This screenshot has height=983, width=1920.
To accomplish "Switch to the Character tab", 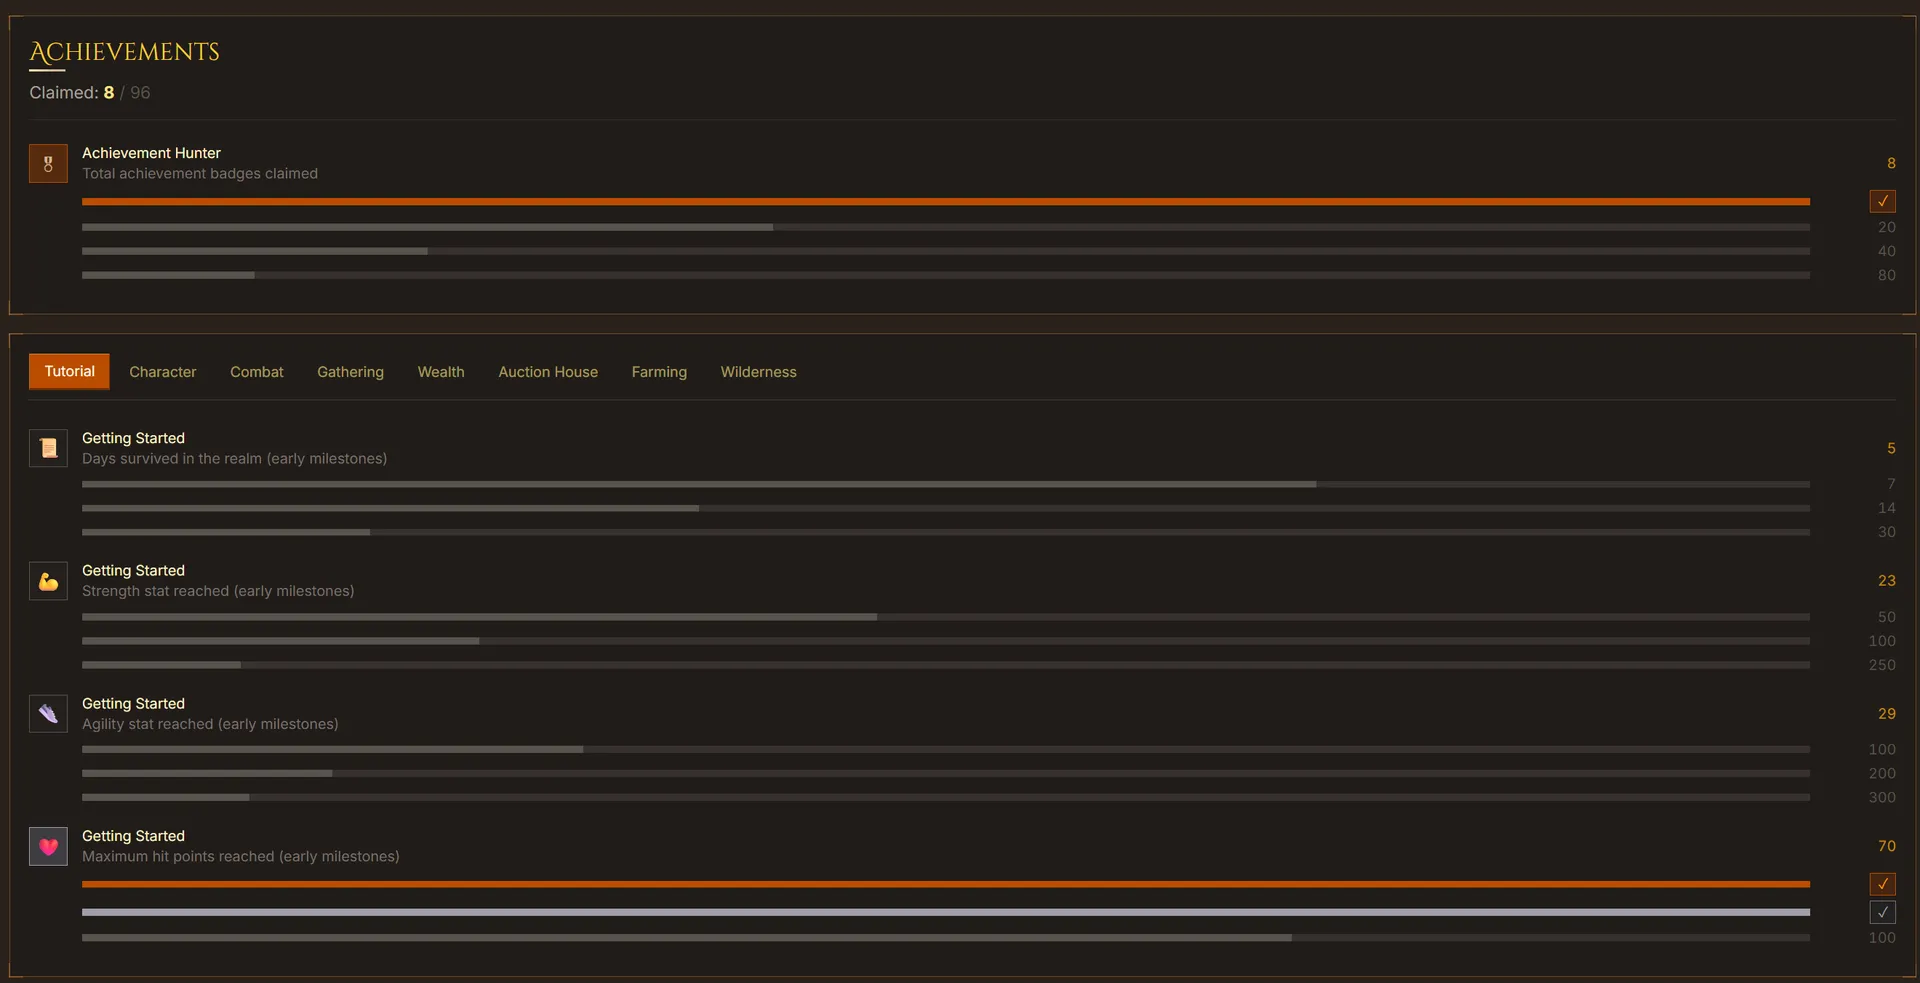I will click(163, 372).
